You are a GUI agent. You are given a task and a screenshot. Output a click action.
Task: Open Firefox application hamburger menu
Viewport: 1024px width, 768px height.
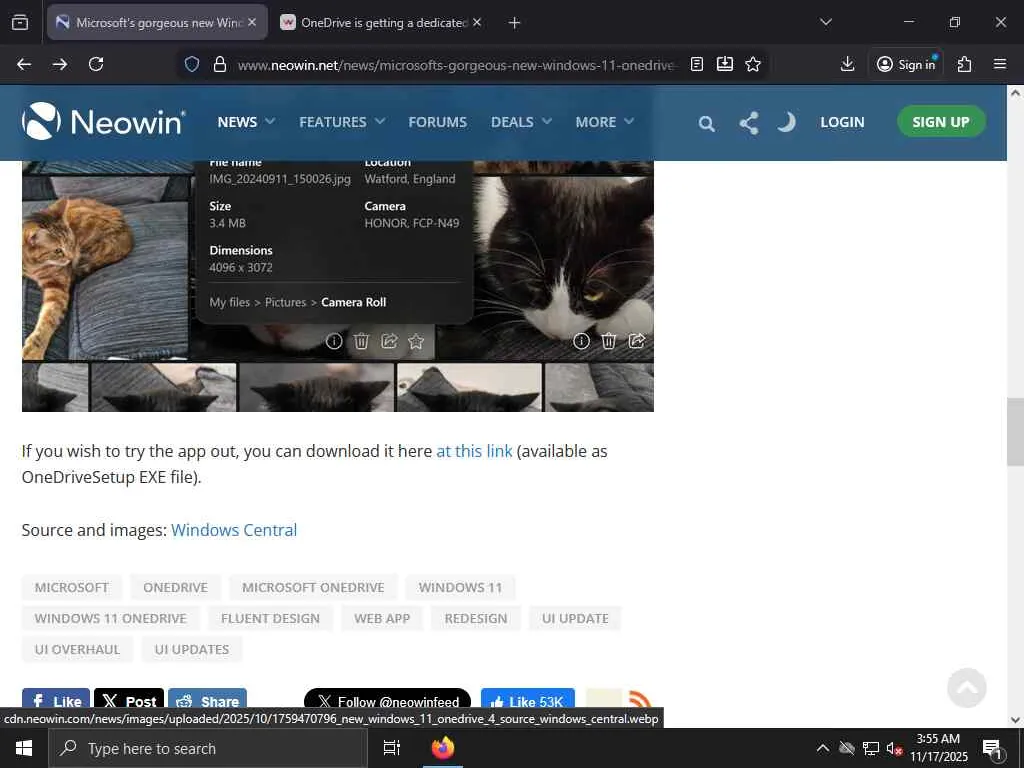pos(1000,64)
